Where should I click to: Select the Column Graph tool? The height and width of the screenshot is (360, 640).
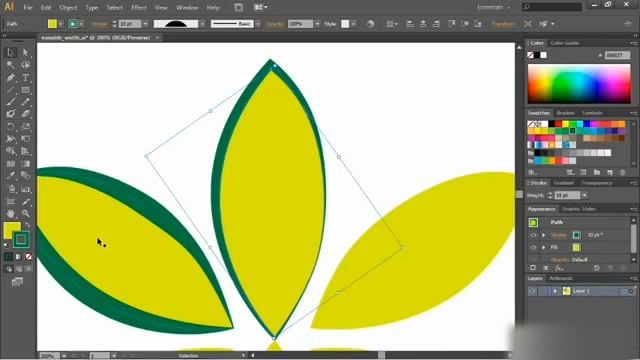(25, 189)
